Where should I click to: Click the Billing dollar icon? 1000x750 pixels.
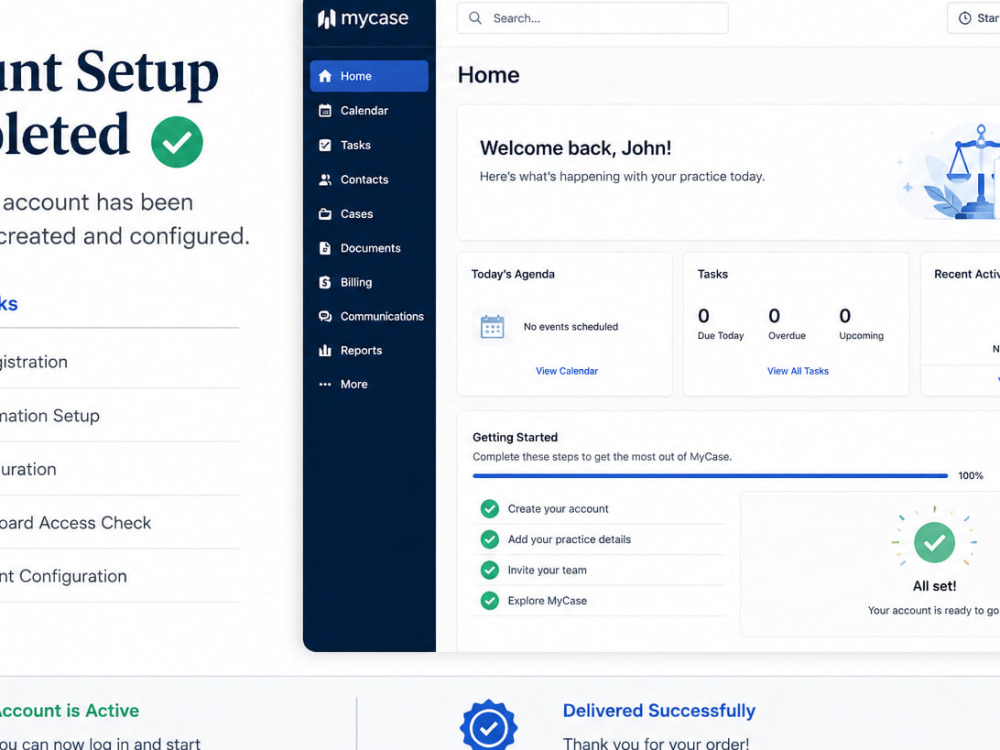click(325, 282)
